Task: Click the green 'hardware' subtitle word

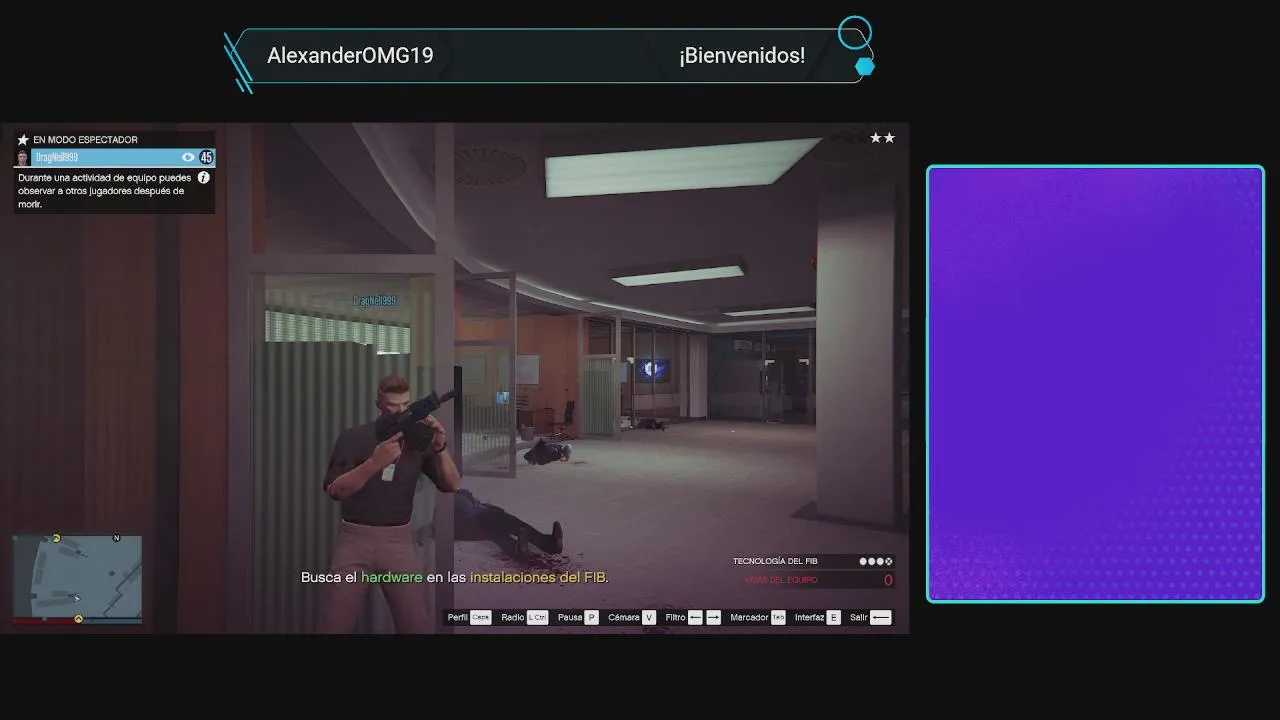Action: [x=392, y=578]
